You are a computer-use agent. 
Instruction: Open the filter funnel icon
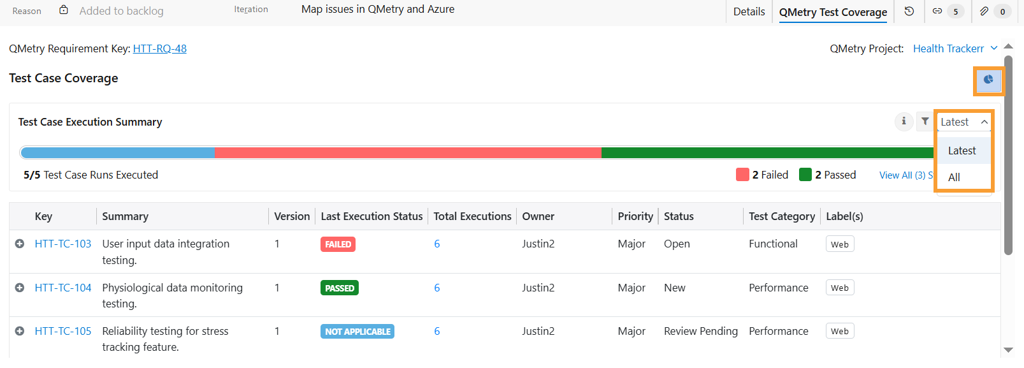pyautogui.click(x=925, y=121)
